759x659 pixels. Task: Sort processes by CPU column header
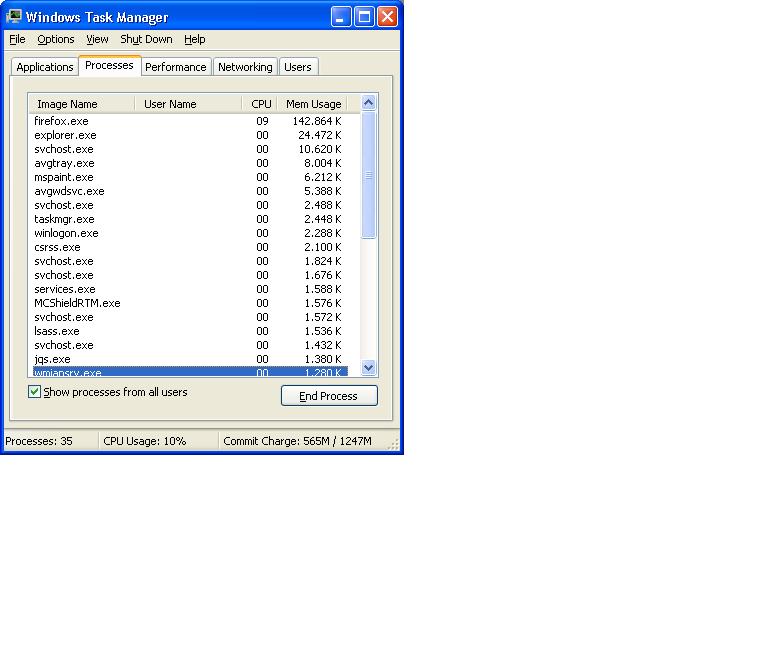pos(259,104)
